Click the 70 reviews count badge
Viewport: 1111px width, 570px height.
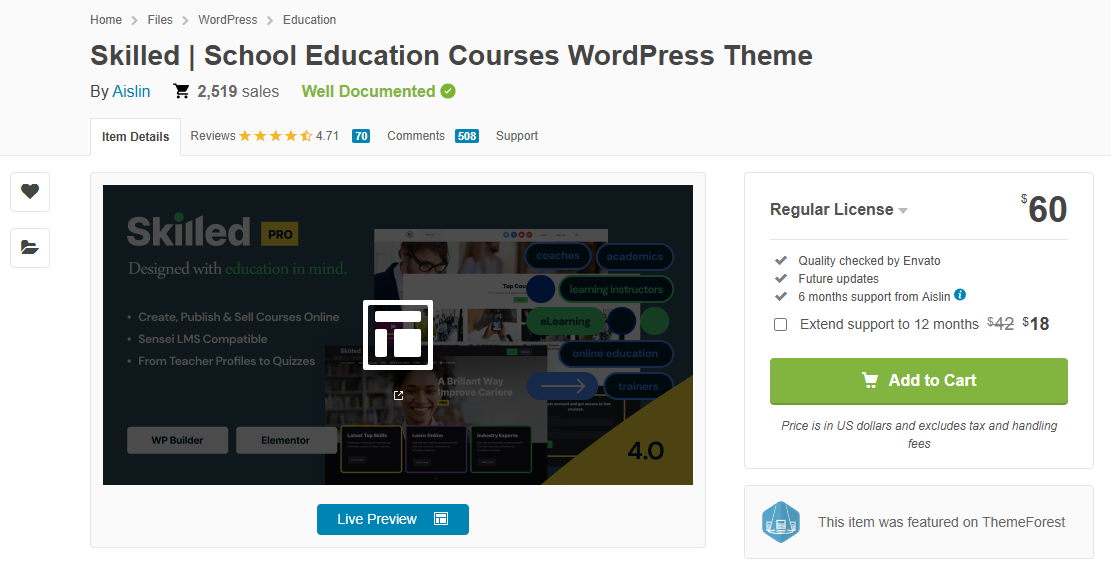point(361,136)
